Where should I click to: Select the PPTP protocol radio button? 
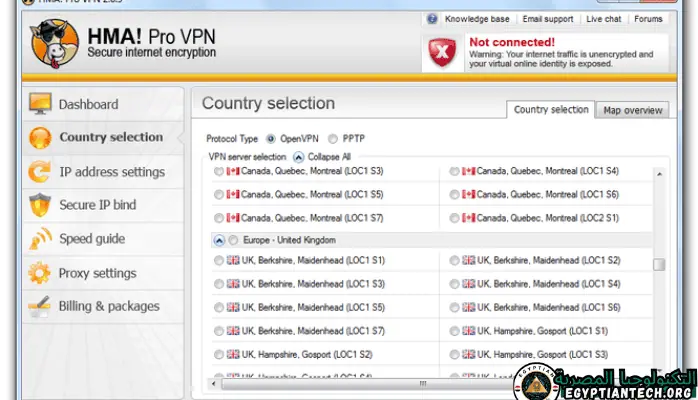(333, 139)
